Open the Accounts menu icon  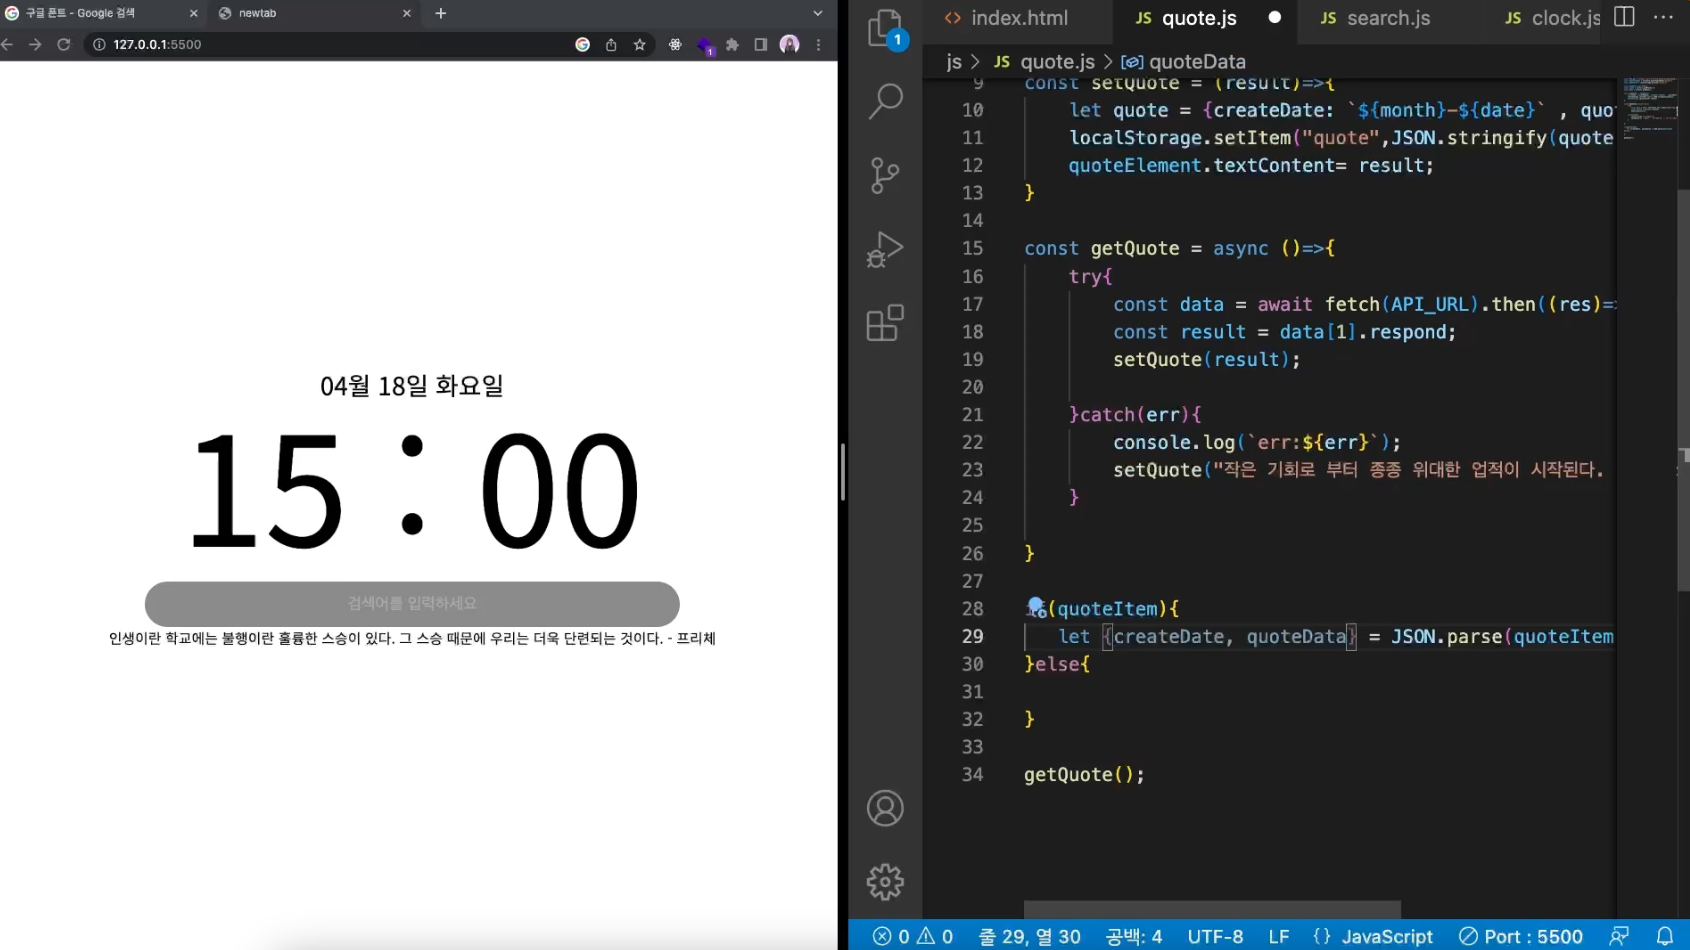coord(885,808)
